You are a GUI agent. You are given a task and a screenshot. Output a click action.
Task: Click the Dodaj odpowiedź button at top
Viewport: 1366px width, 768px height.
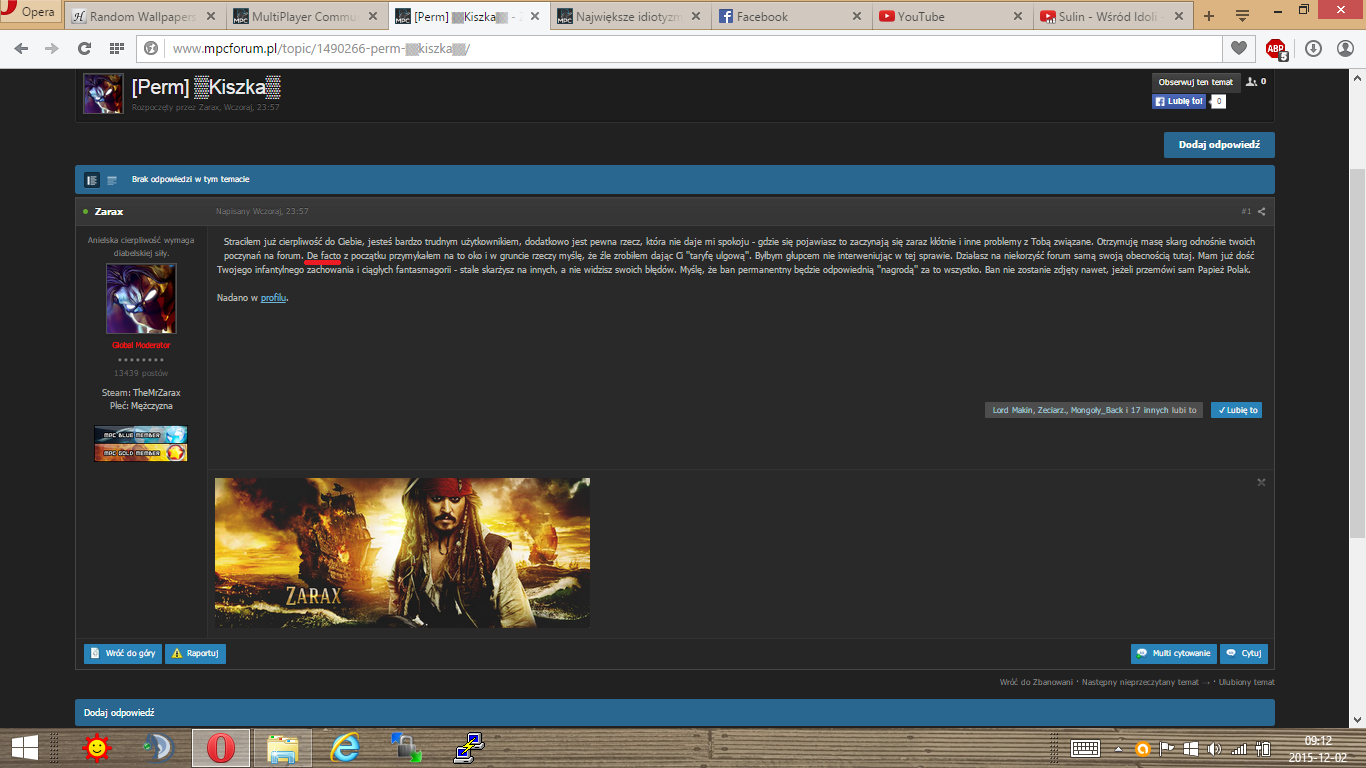1219,145
